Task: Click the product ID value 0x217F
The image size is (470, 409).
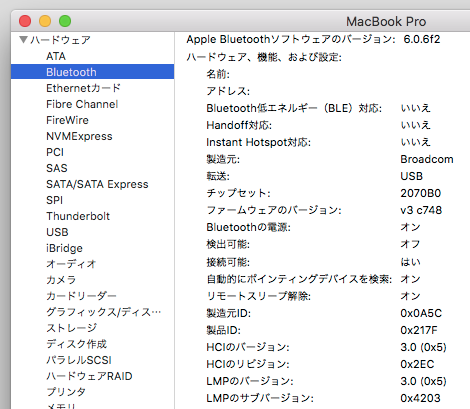Action: [419, 330]
